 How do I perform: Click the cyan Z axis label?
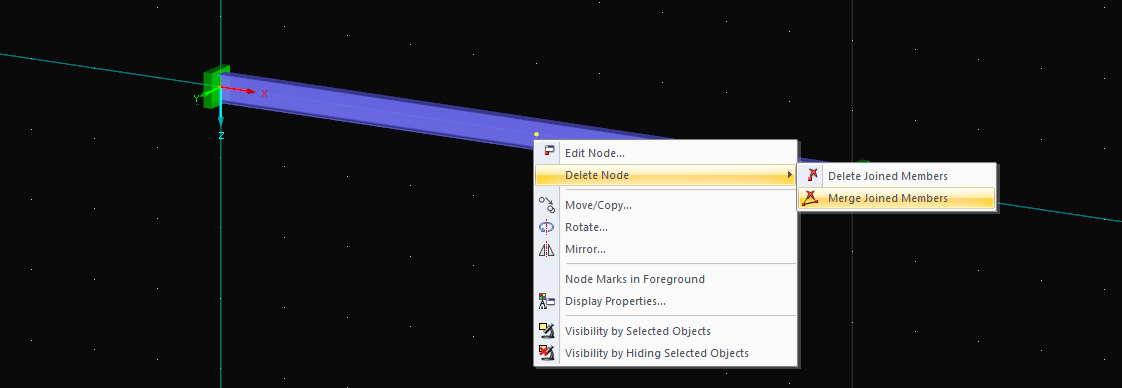pos(221,135)
